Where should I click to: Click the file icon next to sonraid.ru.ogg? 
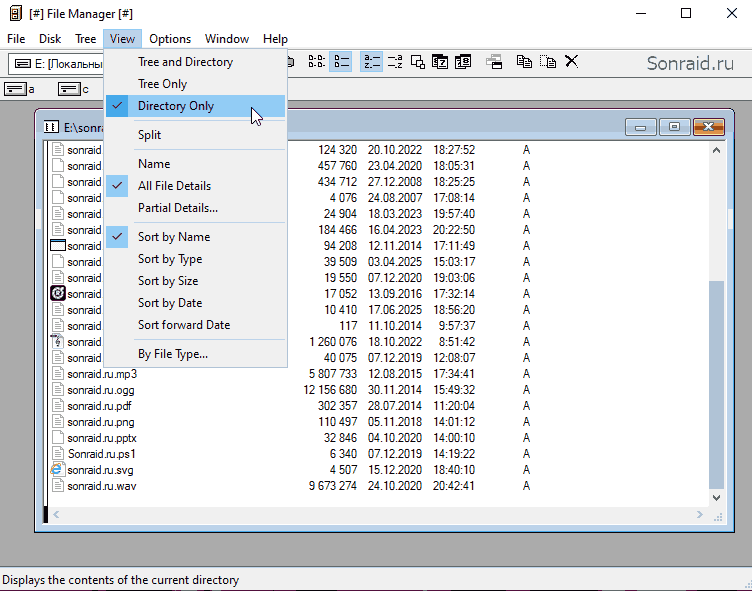click(x=58, y=390)
